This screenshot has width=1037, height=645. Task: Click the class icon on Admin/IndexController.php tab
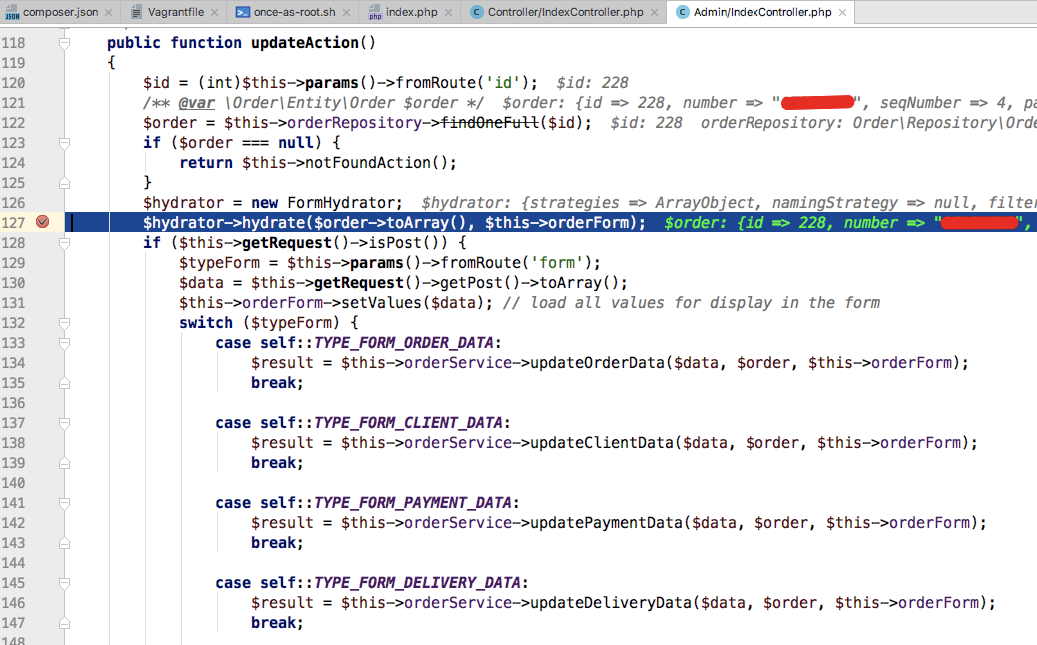point(683,12)
